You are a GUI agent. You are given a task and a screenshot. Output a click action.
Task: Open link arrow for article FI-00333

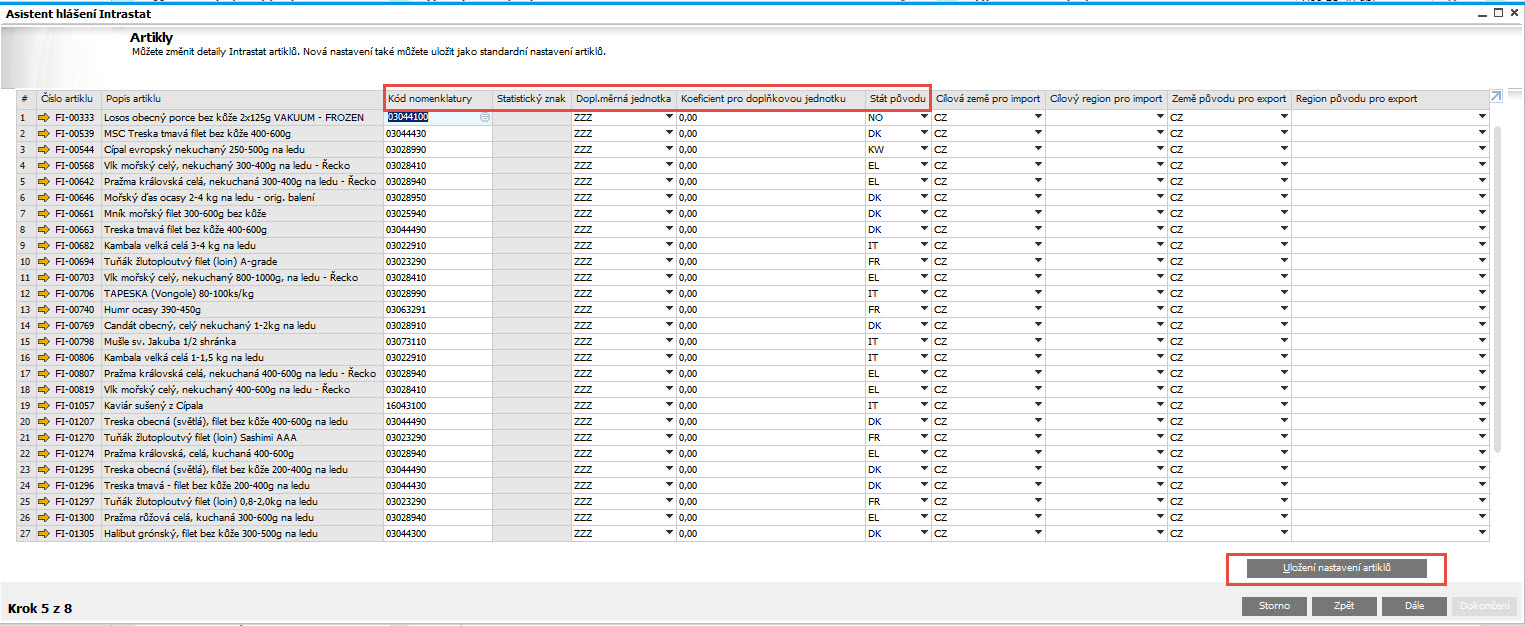click(45, 117)
